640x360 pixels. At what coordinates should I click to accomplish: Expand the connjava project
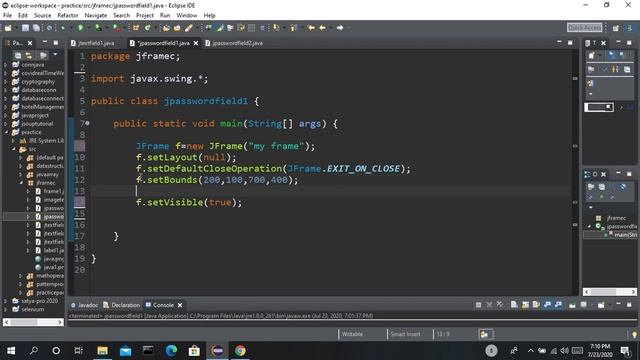(x=6, y=64)
